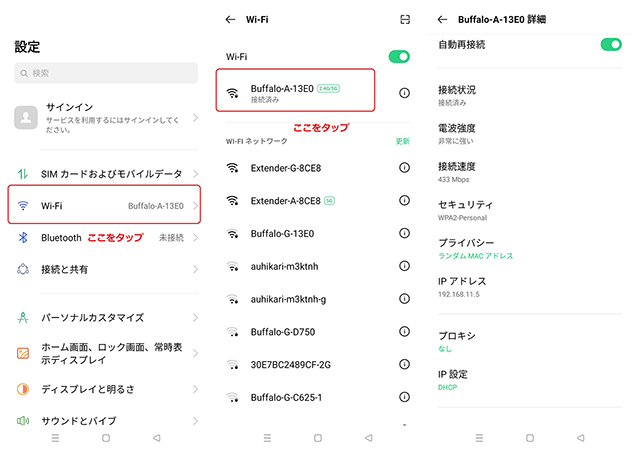This screenshot has height=450, width=636.
Task: Open 接続と共有 settings entry
Action: [106, 269]
